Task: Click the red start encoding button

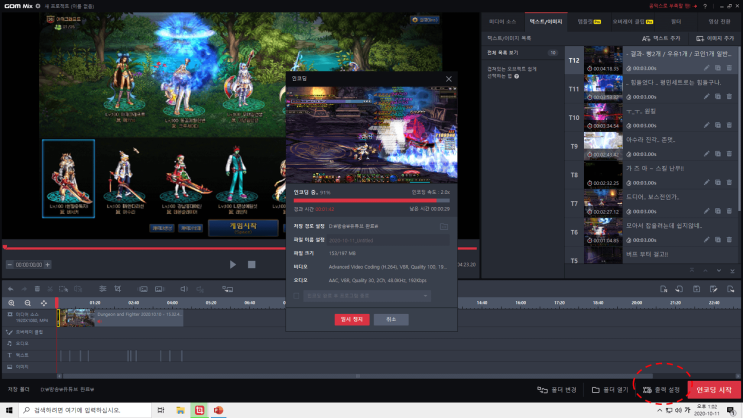Action: pos(714,390)
